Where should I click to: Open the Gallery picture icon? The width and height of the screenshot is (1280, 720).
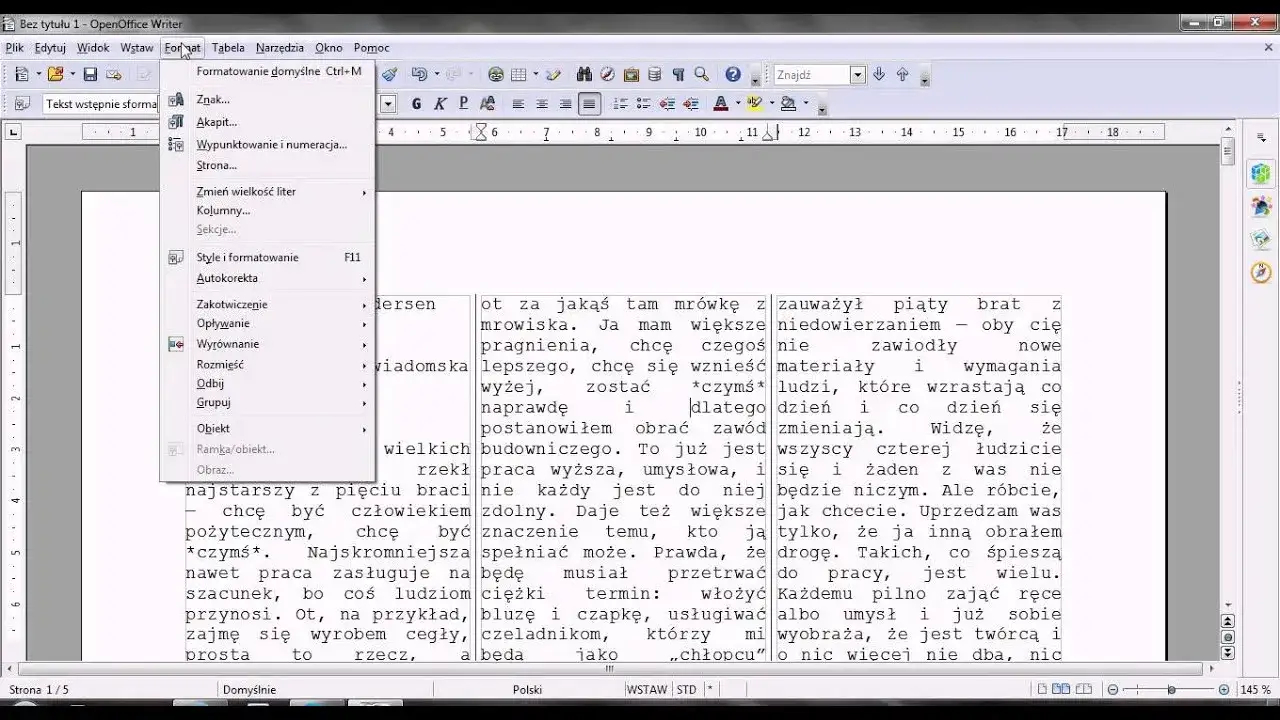pyautogui.click(x=631, y=74)
